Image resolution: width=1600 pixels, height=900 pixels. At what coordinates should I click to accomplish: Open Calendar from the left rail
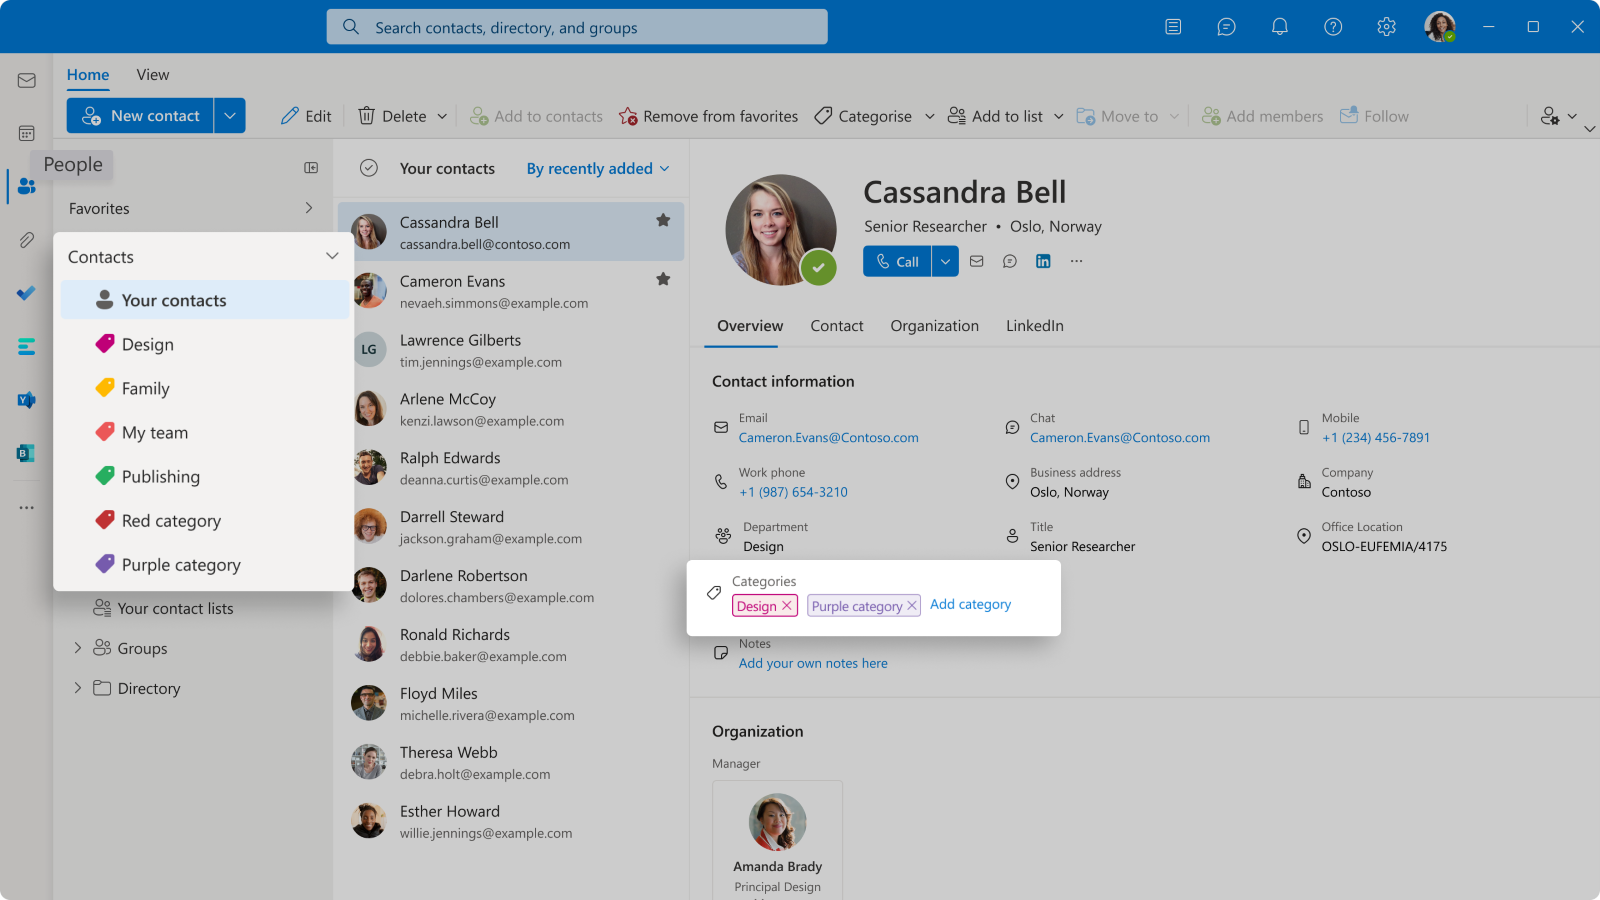[x=26, y=132]
